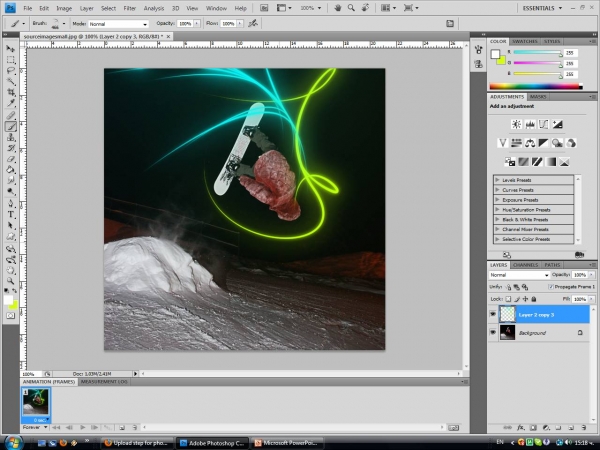
Task: Select the Rectangular Marquee tool
Action: point(10,60)
